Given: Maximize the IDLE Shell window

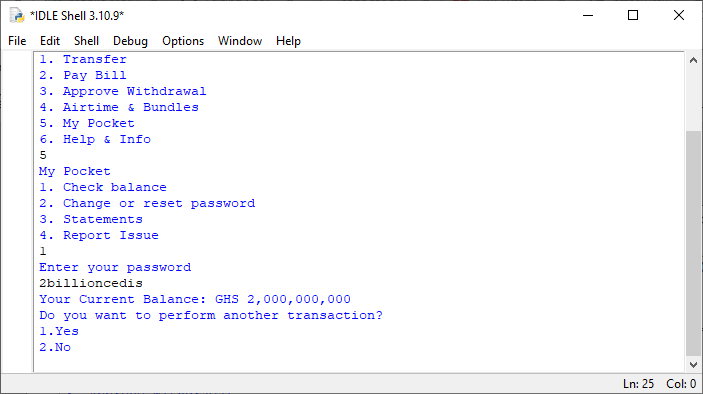Looking at the screenshot, I should click(x=633, y=15).
